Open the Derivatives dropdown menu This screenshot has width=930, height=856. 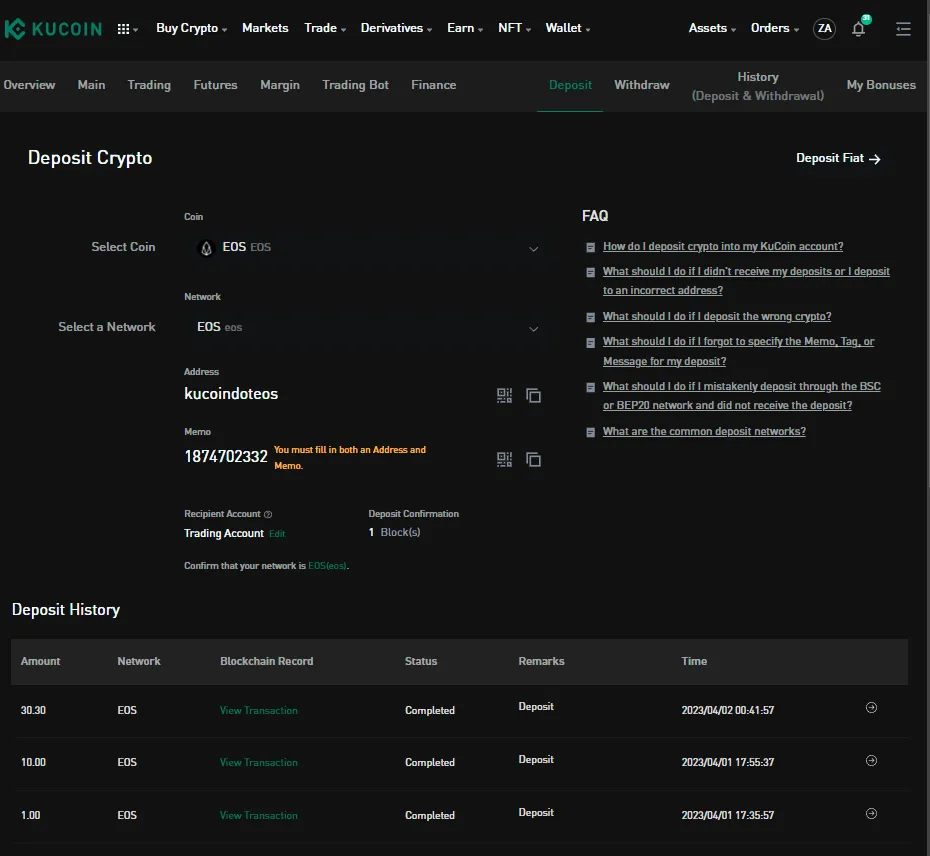tap(396, 28)
